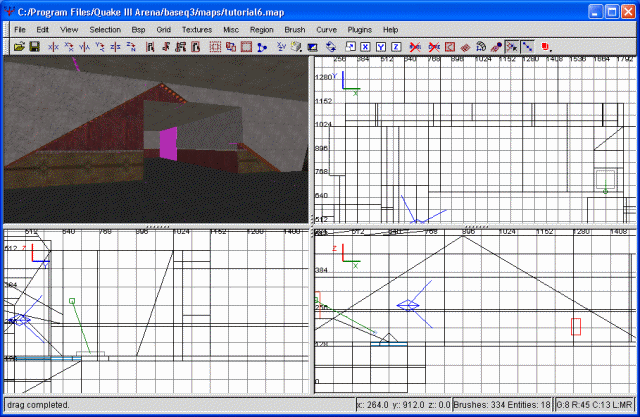Screen dimensions: 640x417
Task: Toggle cubic clipping of camera view
Action: pyautogui.click(x=312, y=47)
